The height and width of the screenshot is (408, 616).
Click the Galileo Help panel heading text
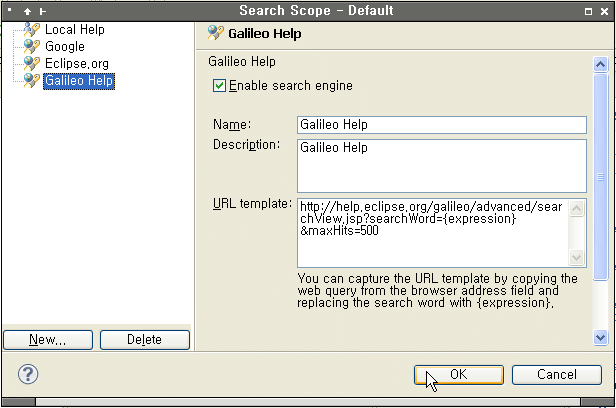click(x=265, y=34)
